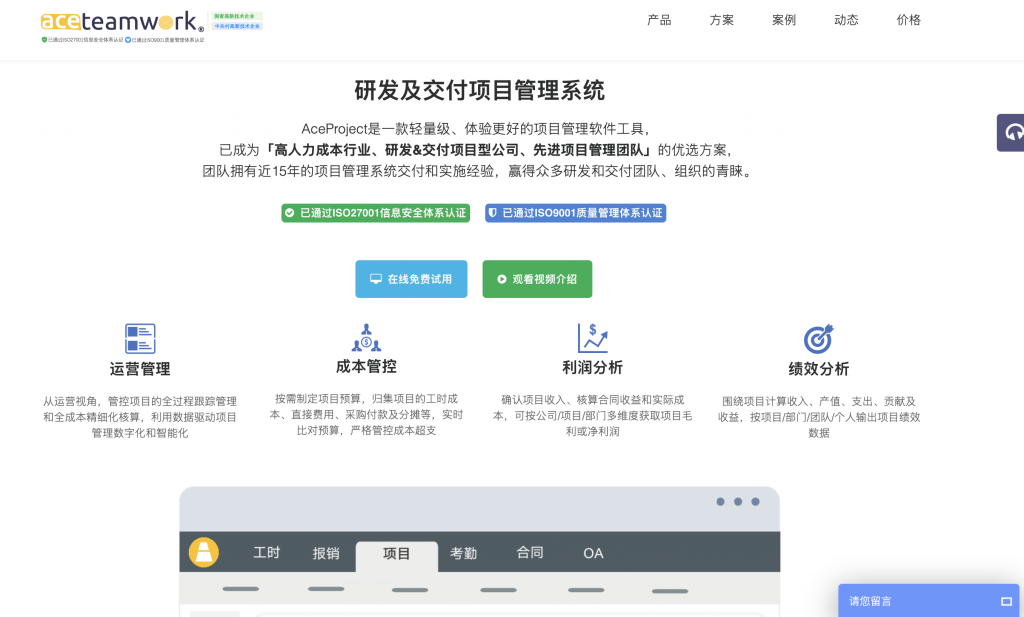The image size is (1024, 617).
Task: Open the 方案 menu
Action: pyautogui.click(x=722, y=20)
